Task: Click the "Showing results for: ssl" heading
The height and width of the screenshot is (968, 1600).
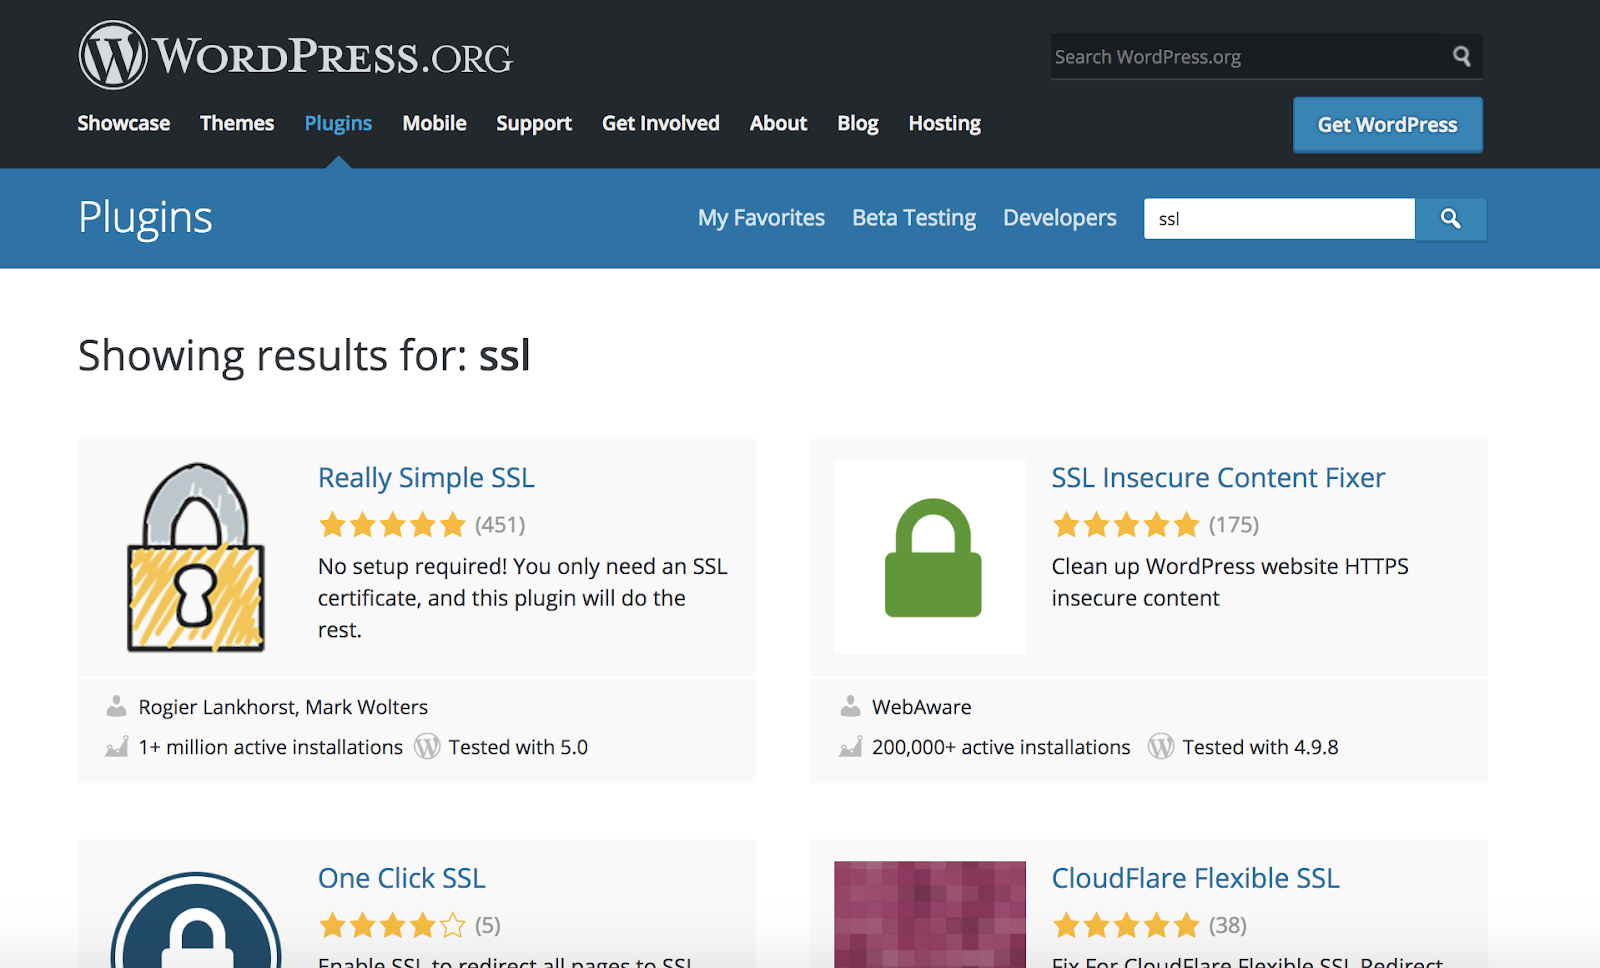Action: [x=304, y=356]
